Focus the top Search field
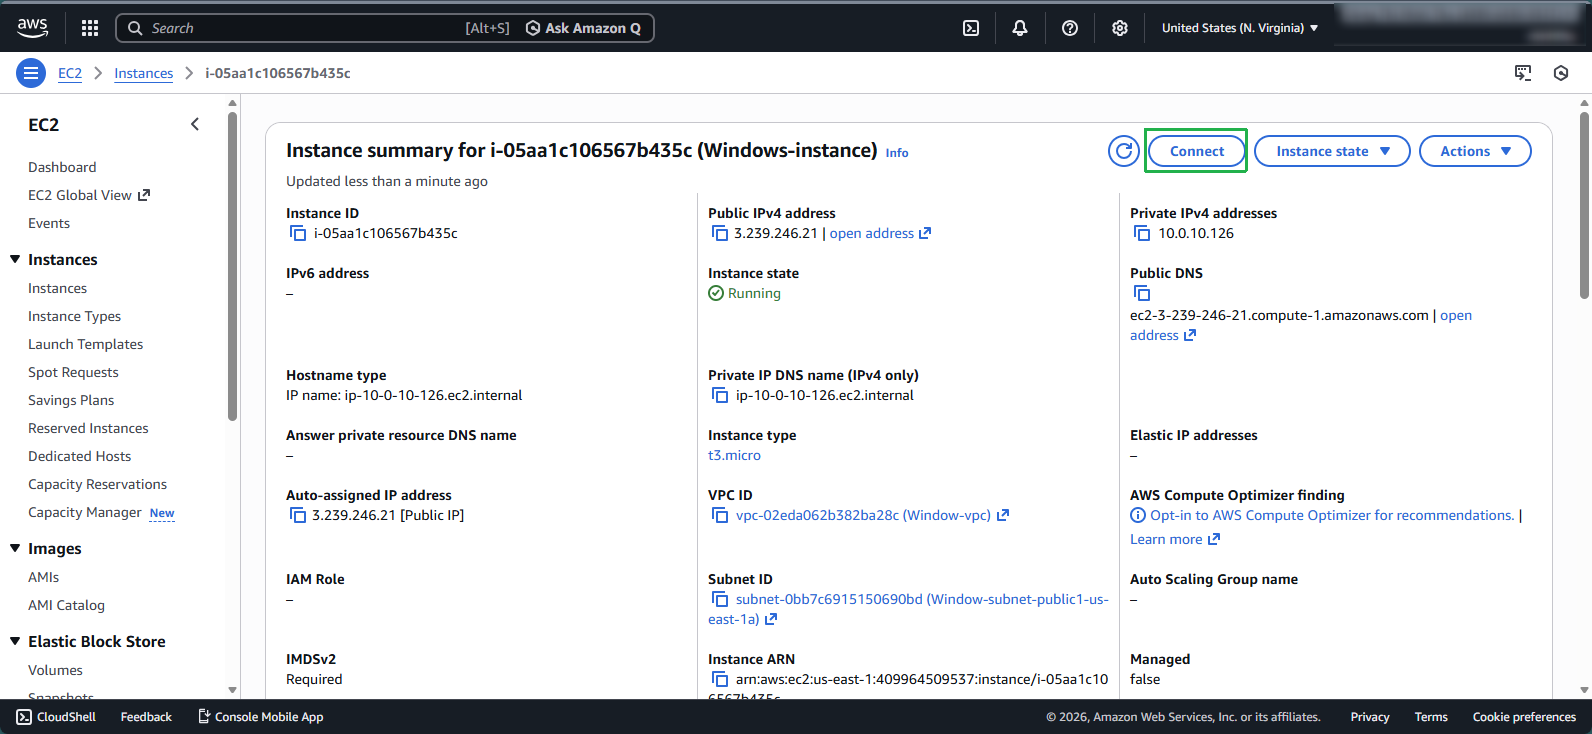The width and height of the screenshot is (1592, 734). coord(385,28)
